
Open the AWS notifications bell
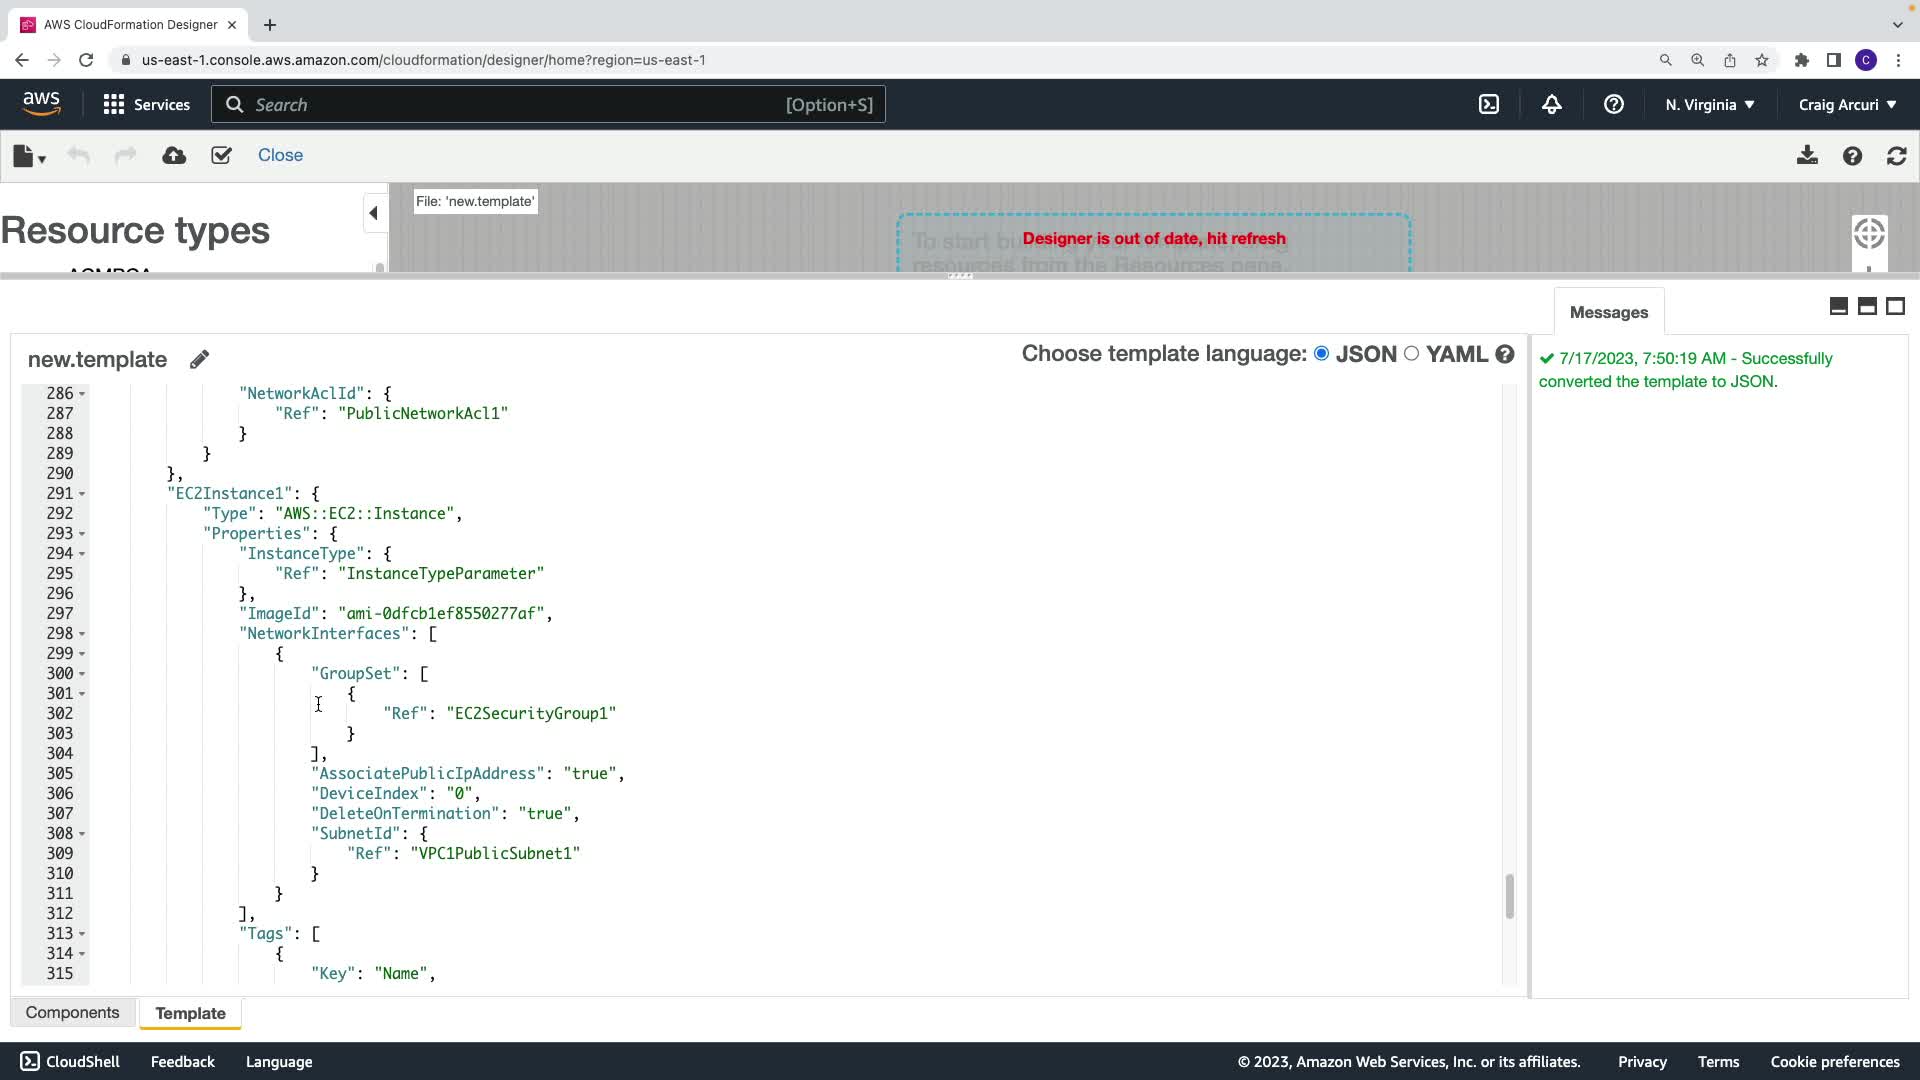pyautogui.click(x=1551, y=104)
